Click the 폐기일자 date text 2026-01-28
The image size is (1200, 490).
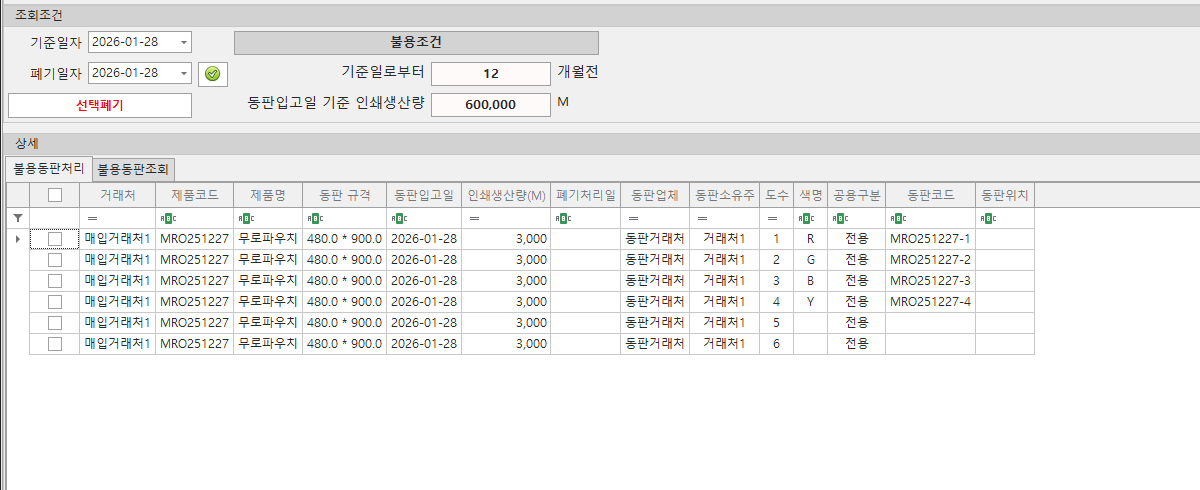tap(125, 74)
